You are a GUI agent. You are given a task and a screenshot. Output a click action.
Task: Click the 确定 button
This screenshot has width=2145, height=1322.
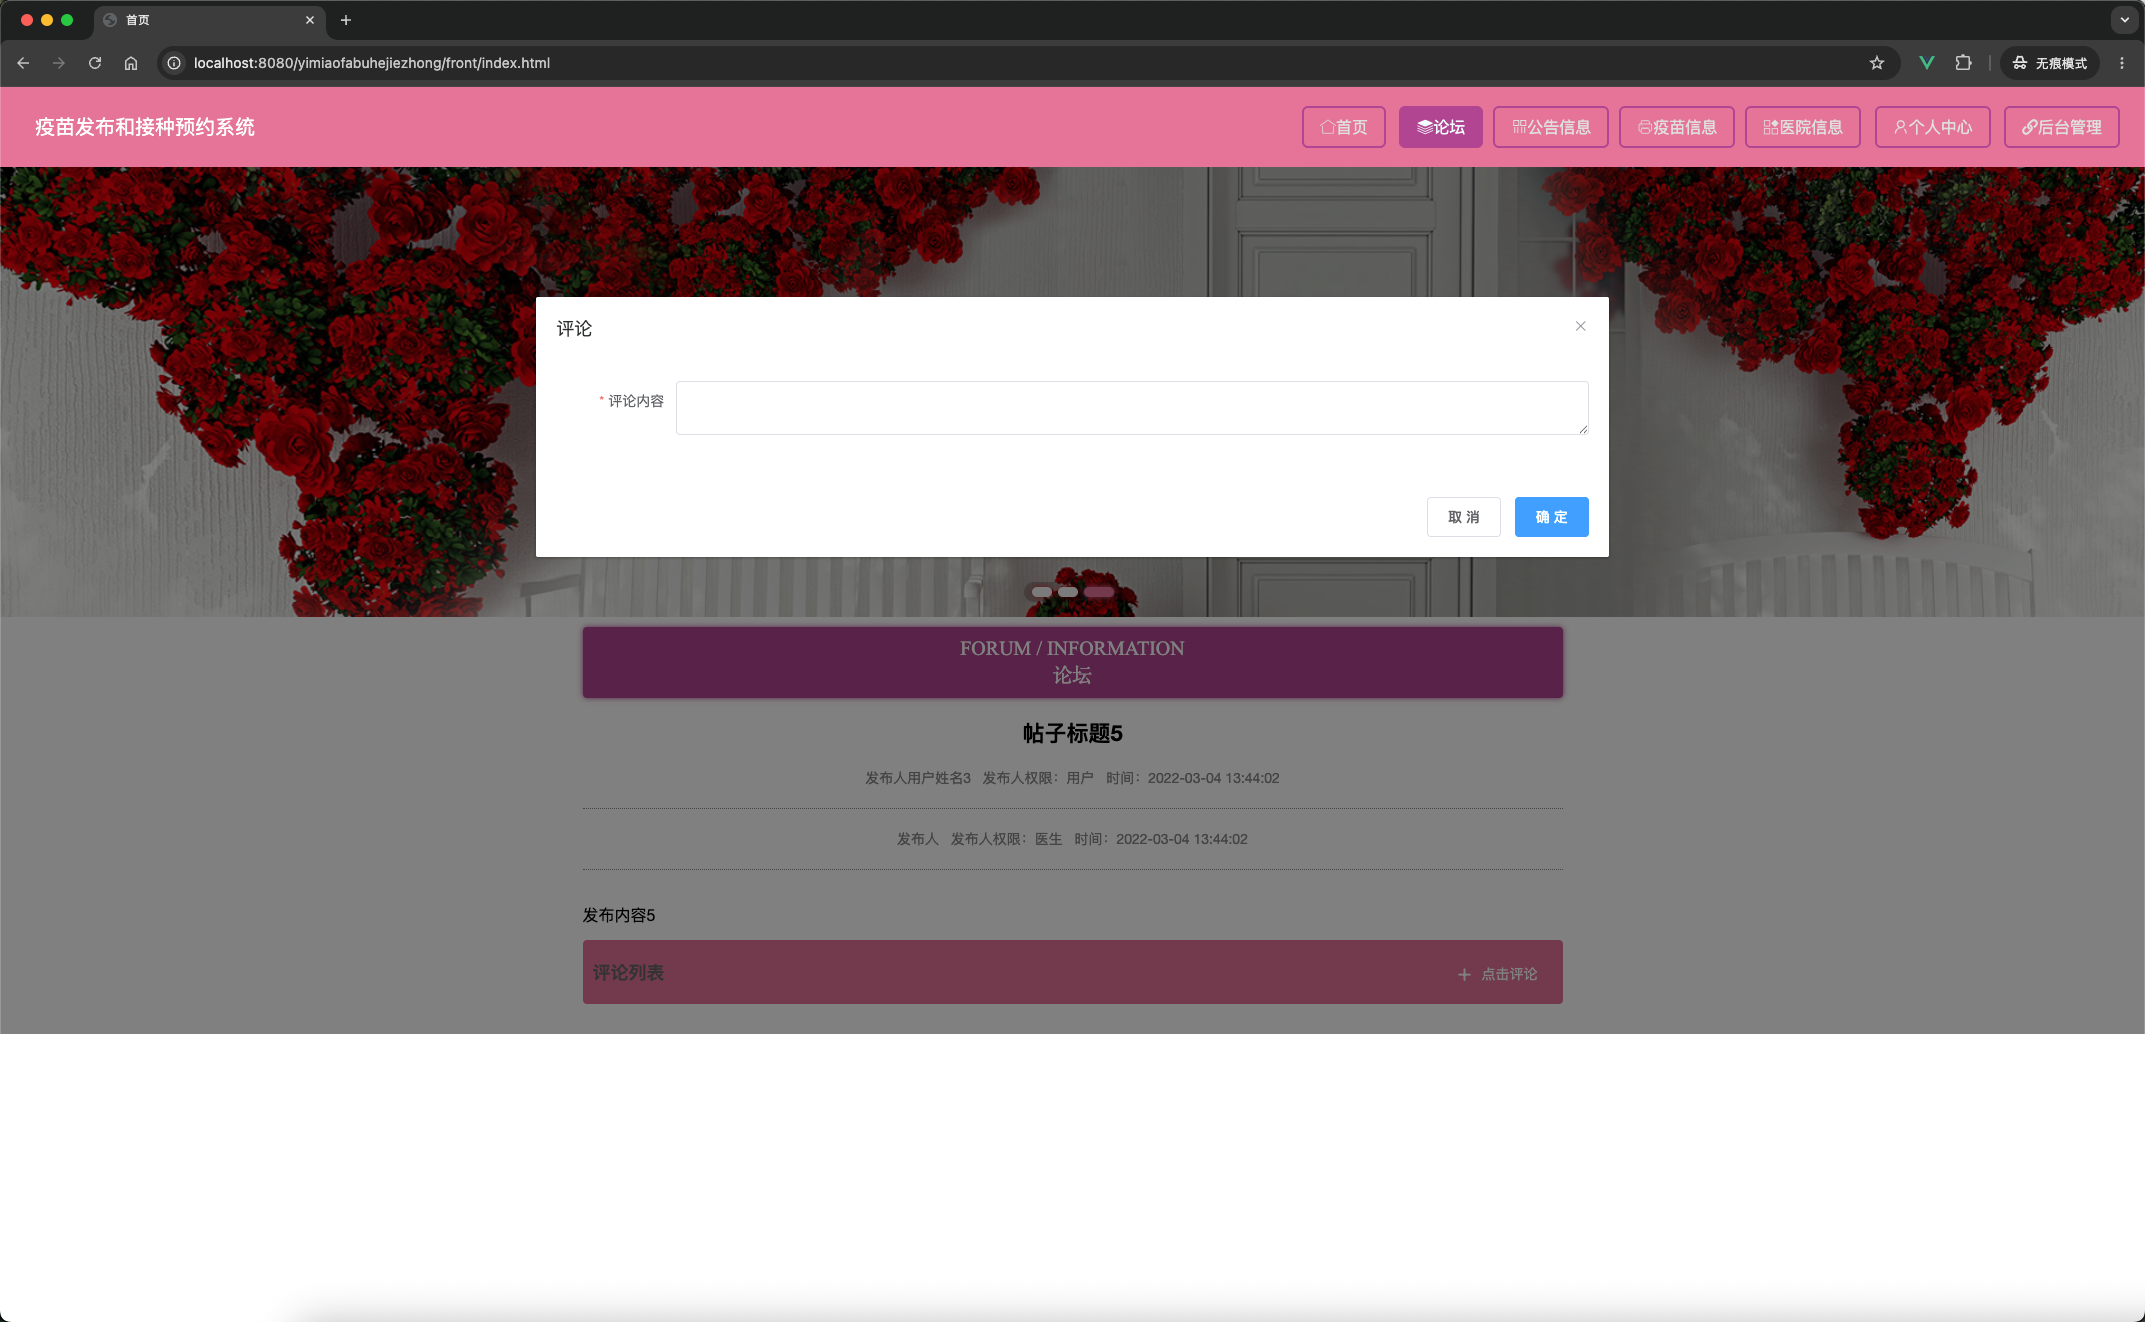click(1552, 517)
